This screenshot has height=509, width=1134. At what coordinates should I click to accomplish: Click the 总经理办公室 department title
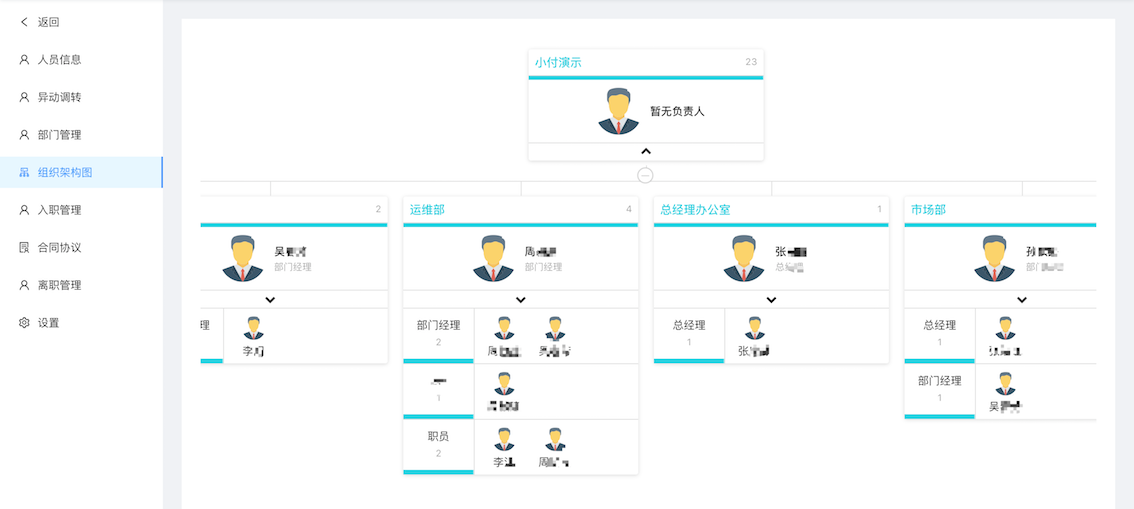[x=696, y=210]
